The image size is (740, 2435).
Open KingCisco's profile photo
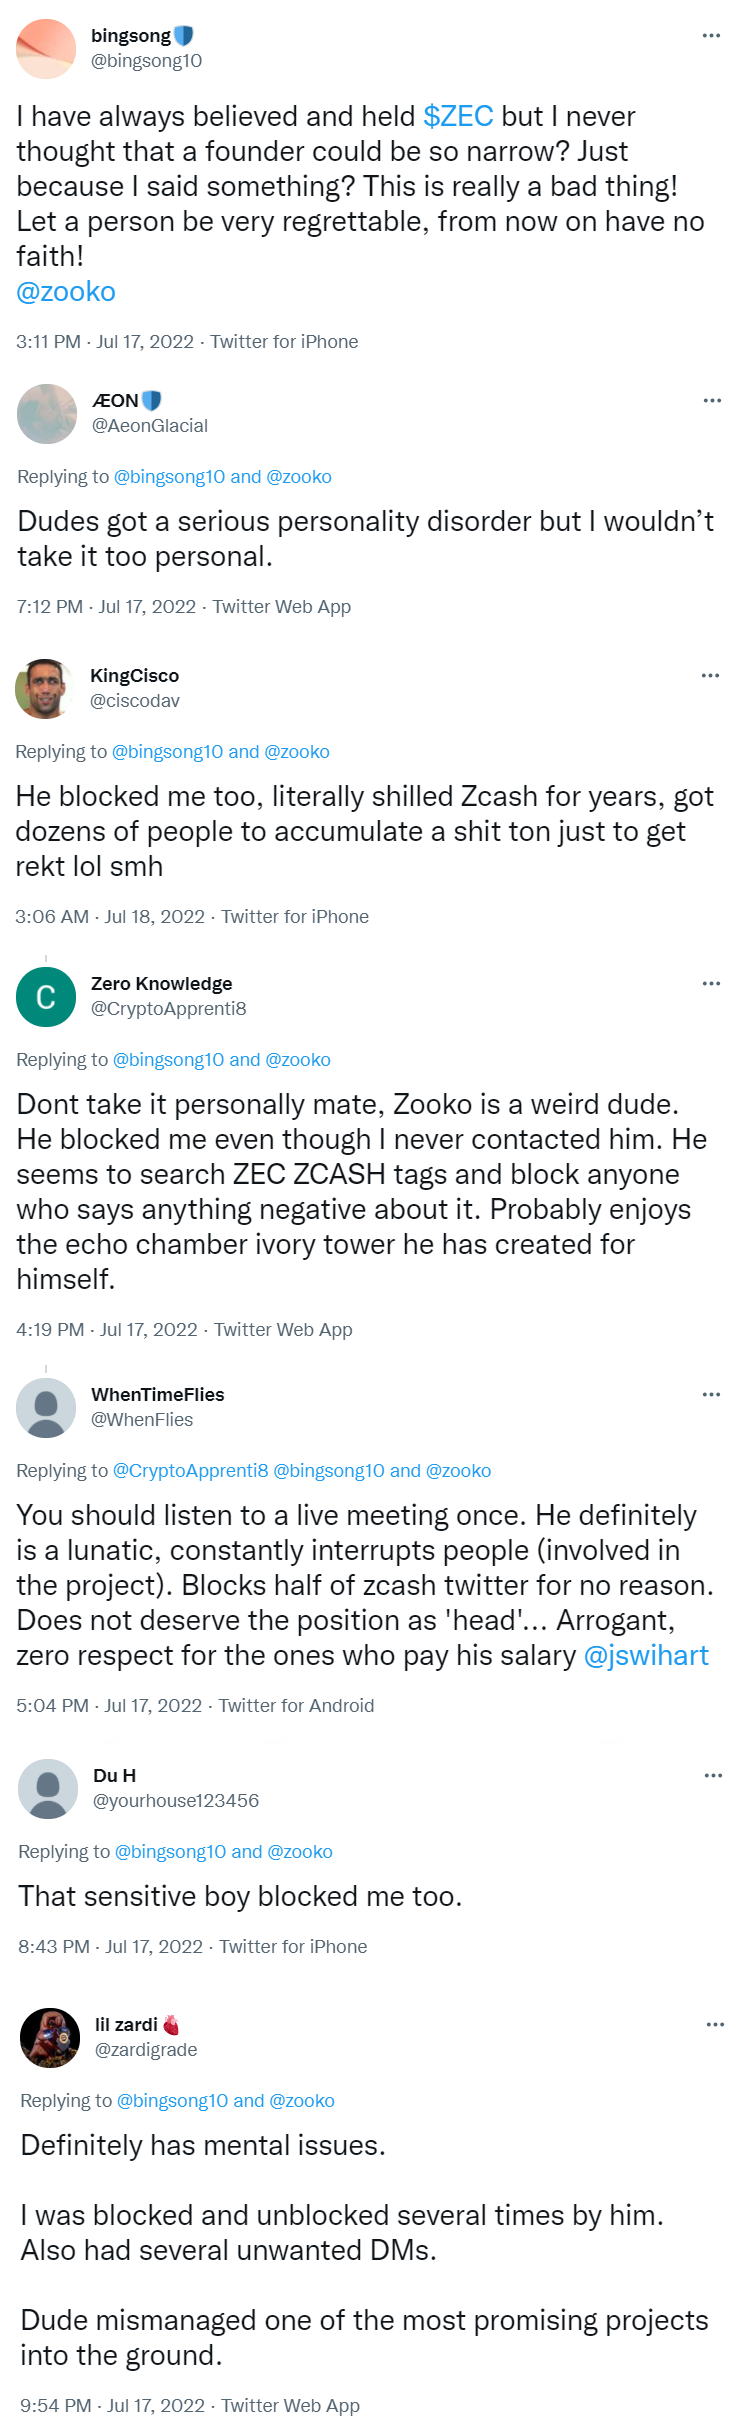pos(45,688)
